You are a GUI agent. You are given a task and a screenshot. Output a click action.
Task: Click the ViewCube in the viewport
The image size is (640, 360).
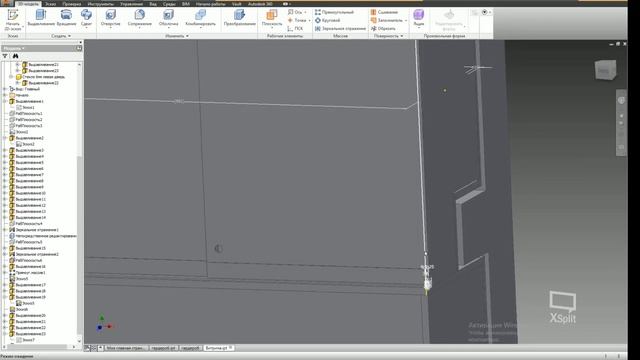(606, 70)
